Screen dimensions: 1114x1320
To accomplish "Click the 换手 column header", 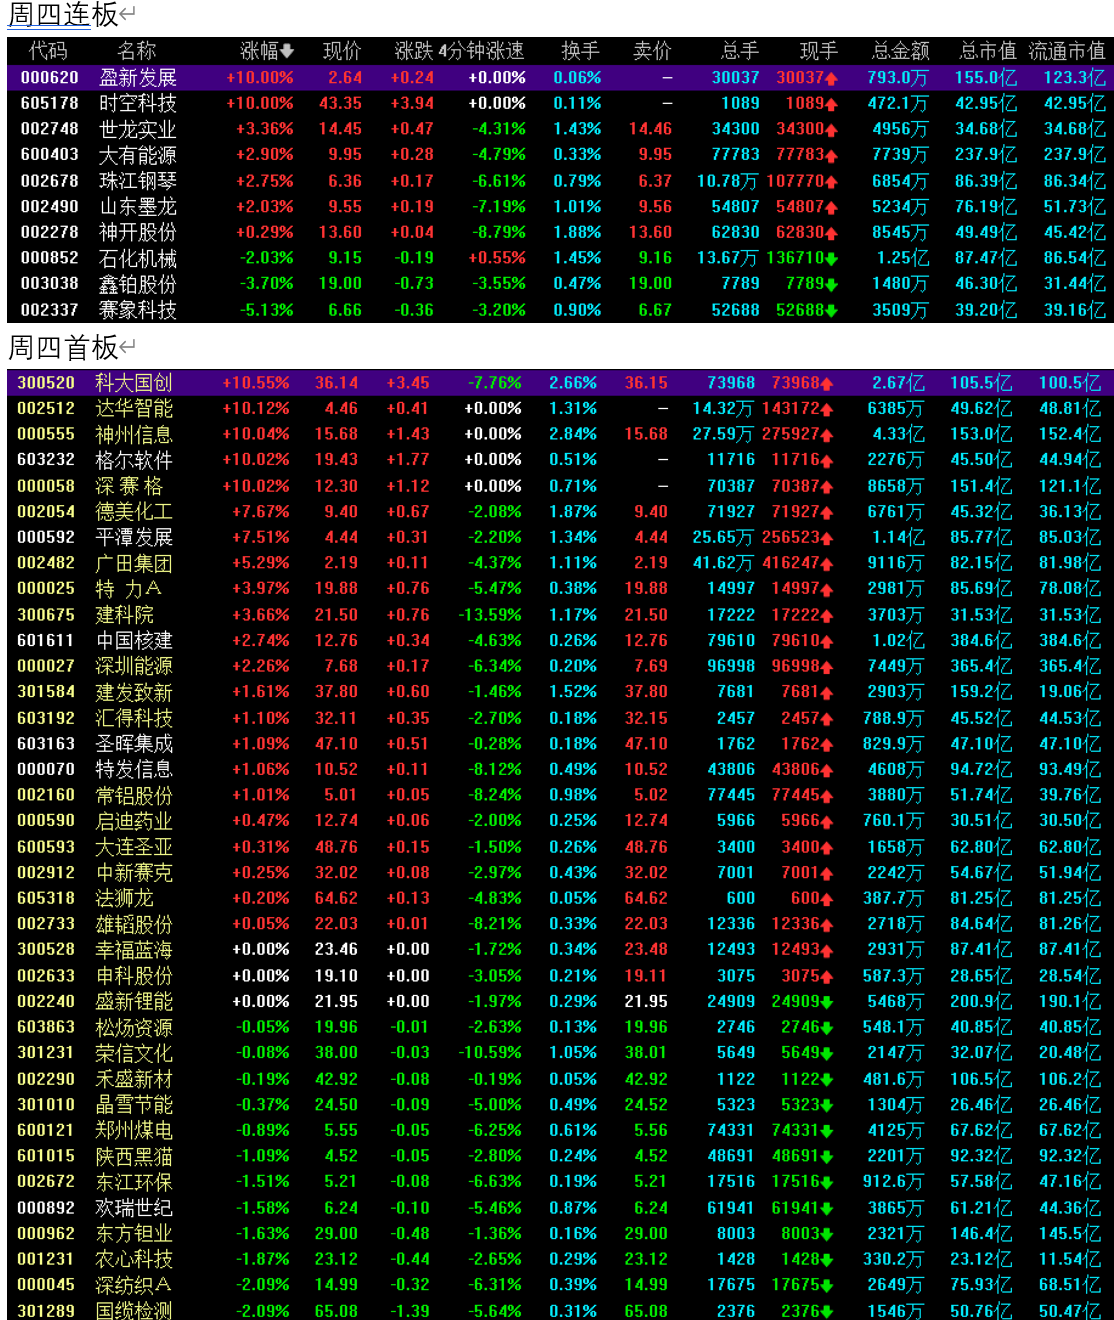I will (580, 51).
